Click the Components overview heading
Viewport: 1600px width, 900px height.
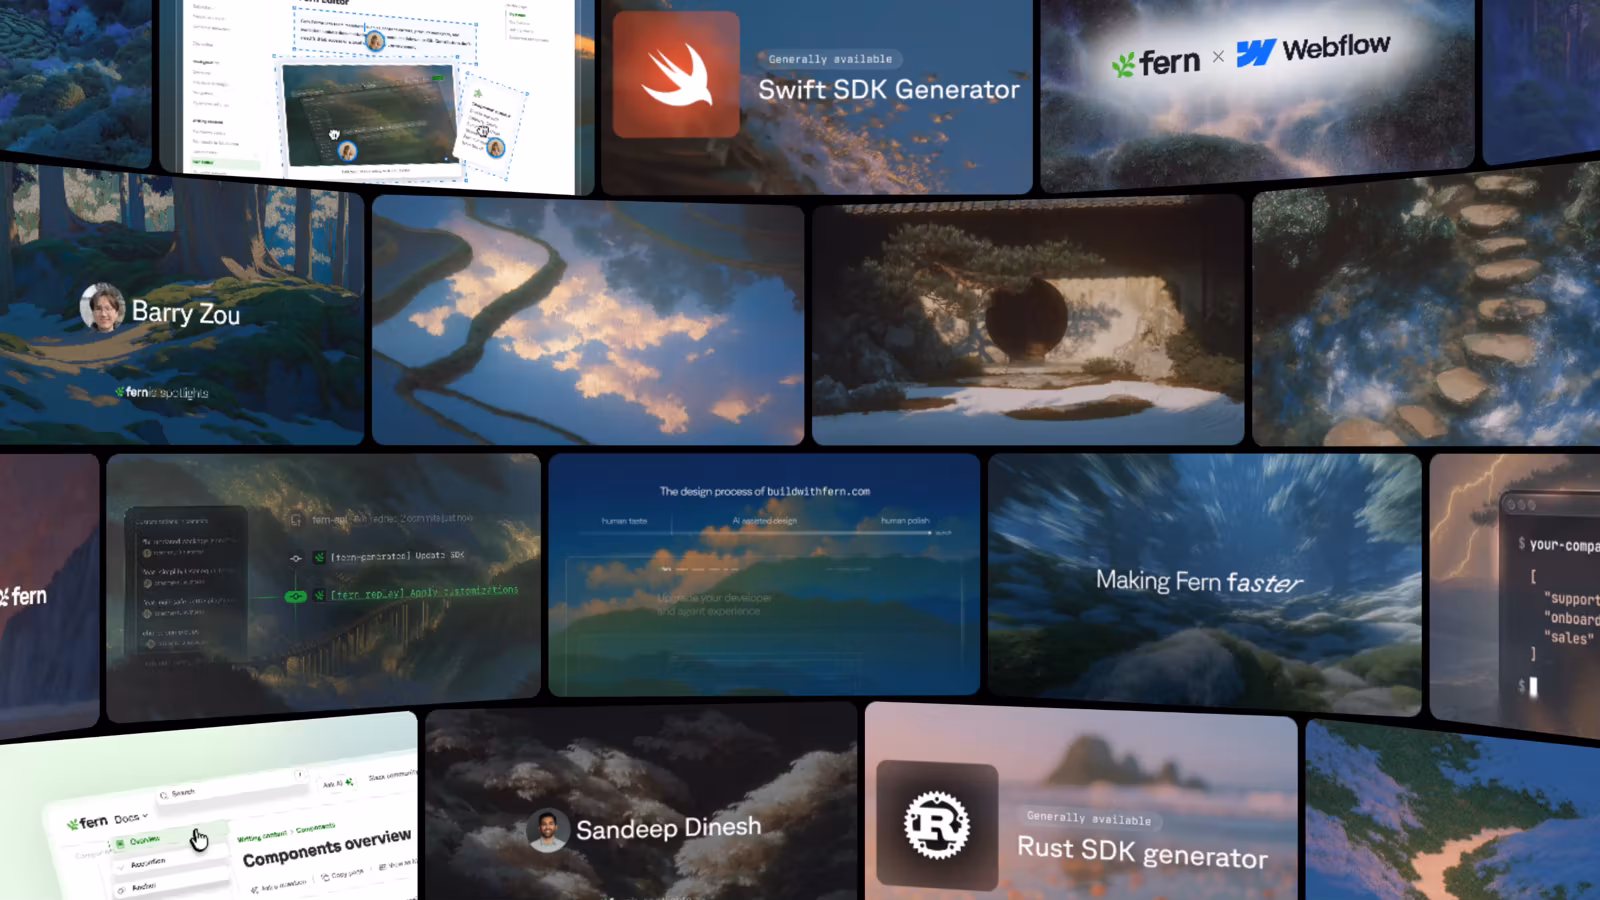(x=327, y=848)
